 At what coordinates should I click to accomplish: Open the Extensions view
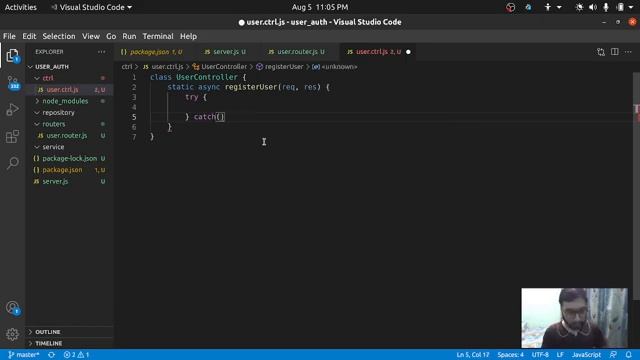tap(13, 136)
